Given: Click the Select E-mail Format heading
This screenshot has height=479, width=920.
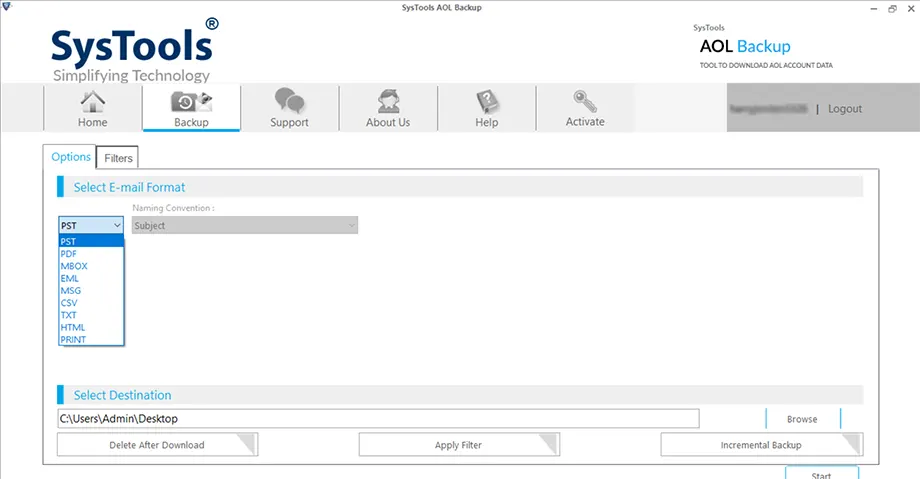Looking at the screenshot, I should pos(129,187).
